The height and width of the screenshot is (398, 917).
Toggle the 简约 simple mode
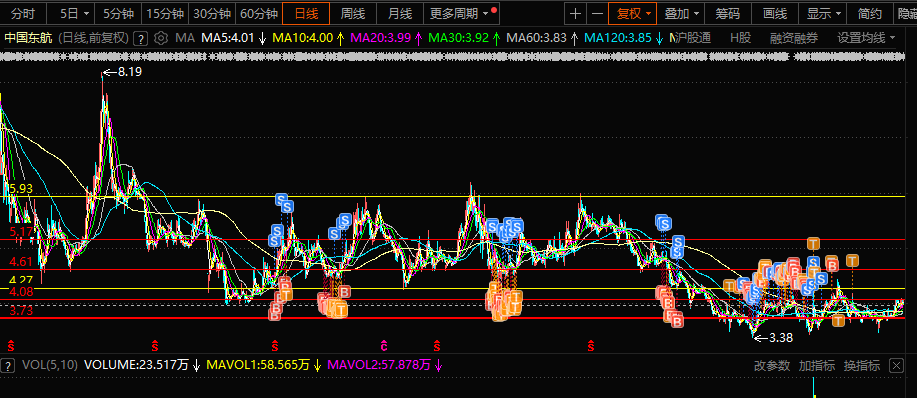(869, 13)
